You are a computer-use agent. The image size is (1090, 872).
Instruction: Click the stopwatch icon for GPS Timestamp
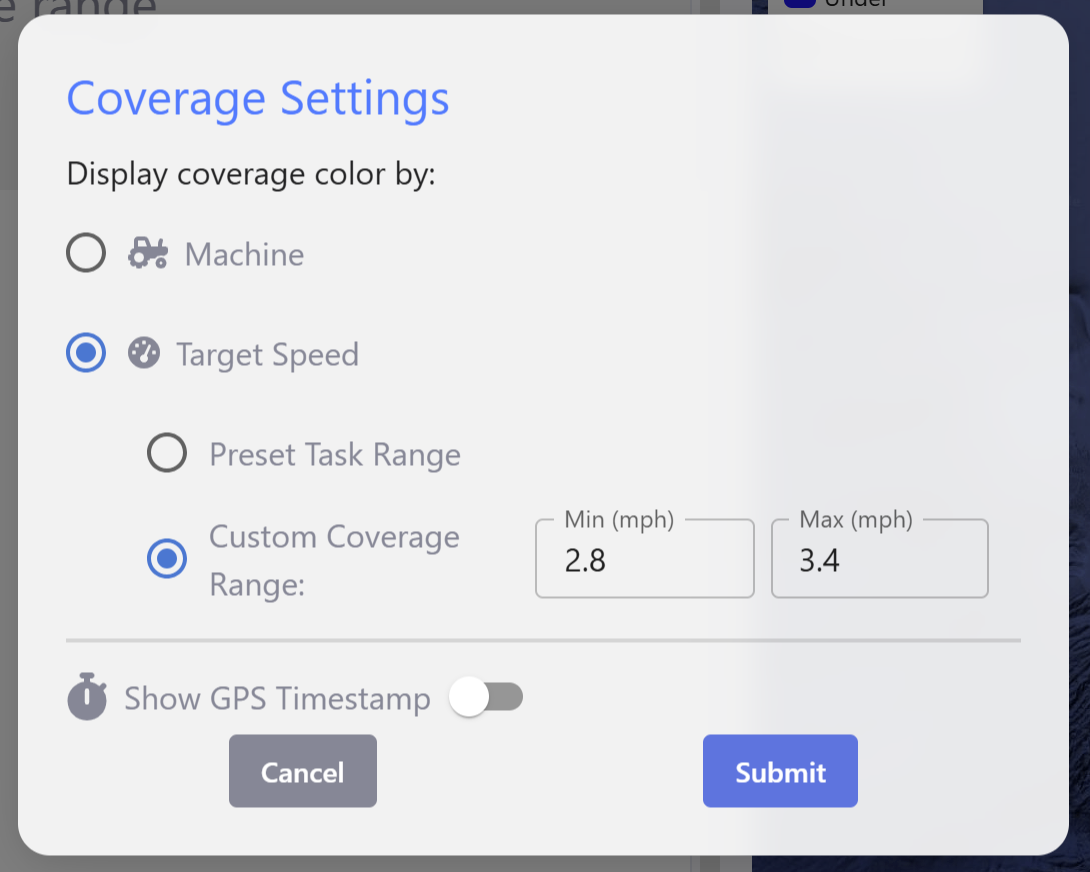tap(87, 697)
